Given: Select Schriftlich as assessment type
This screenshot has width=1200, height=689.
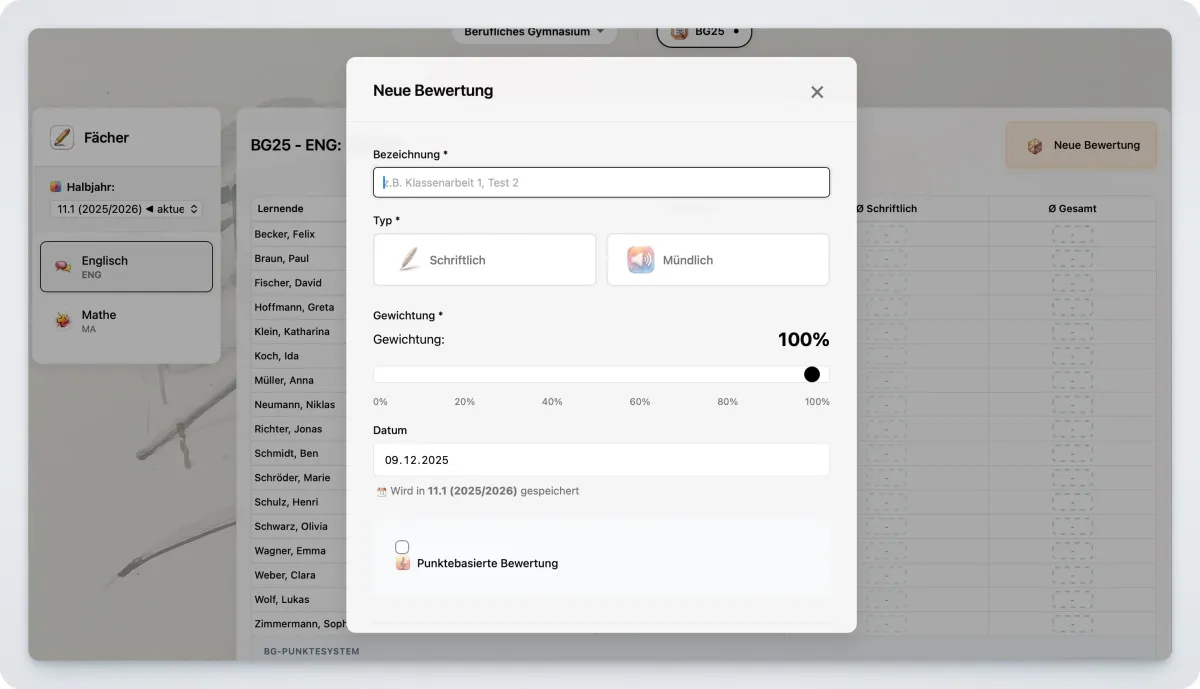Looking at the screenshot, I should coord(484,260).
